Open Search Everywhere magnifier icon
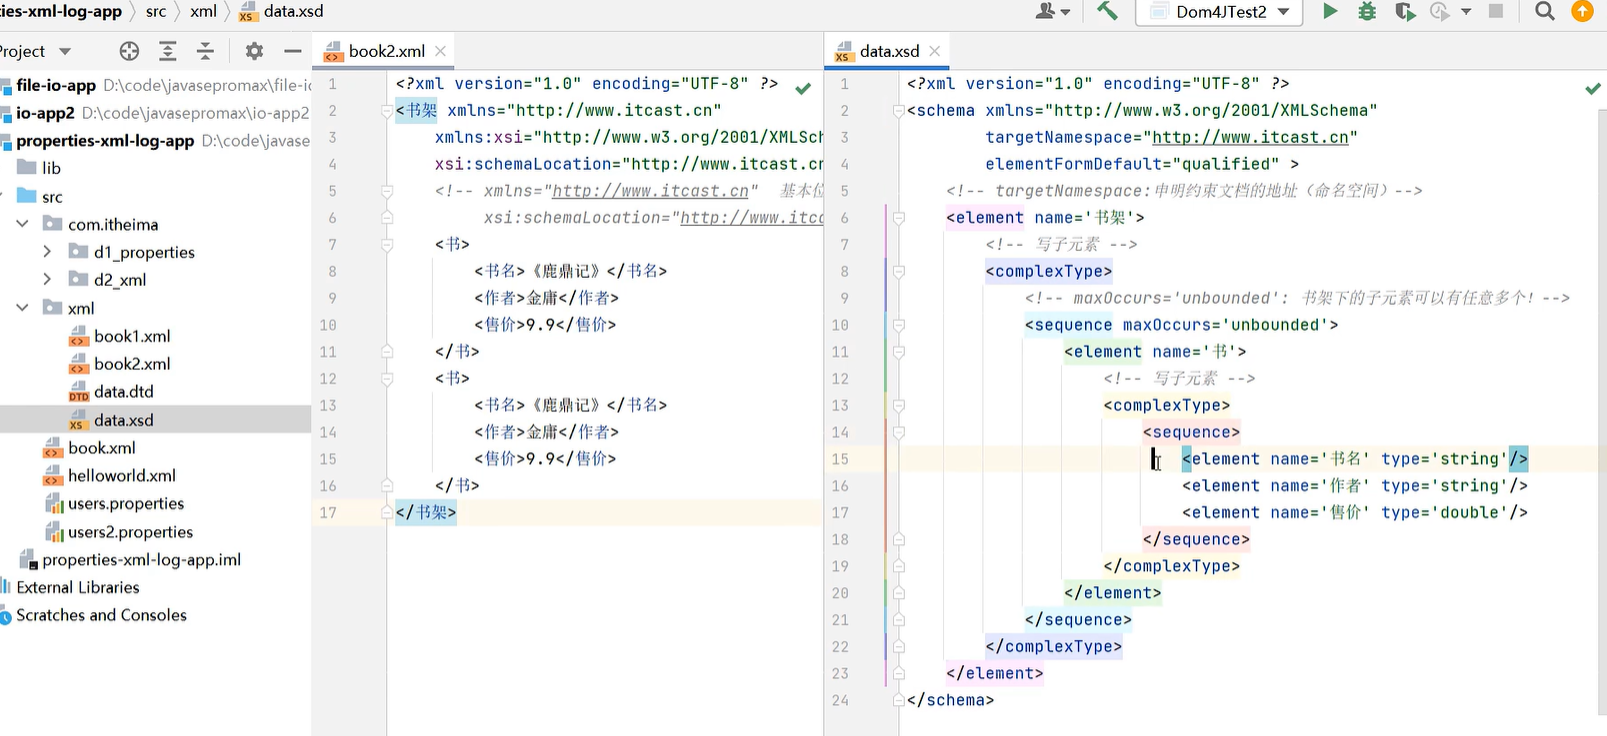 pos(1545,11)
